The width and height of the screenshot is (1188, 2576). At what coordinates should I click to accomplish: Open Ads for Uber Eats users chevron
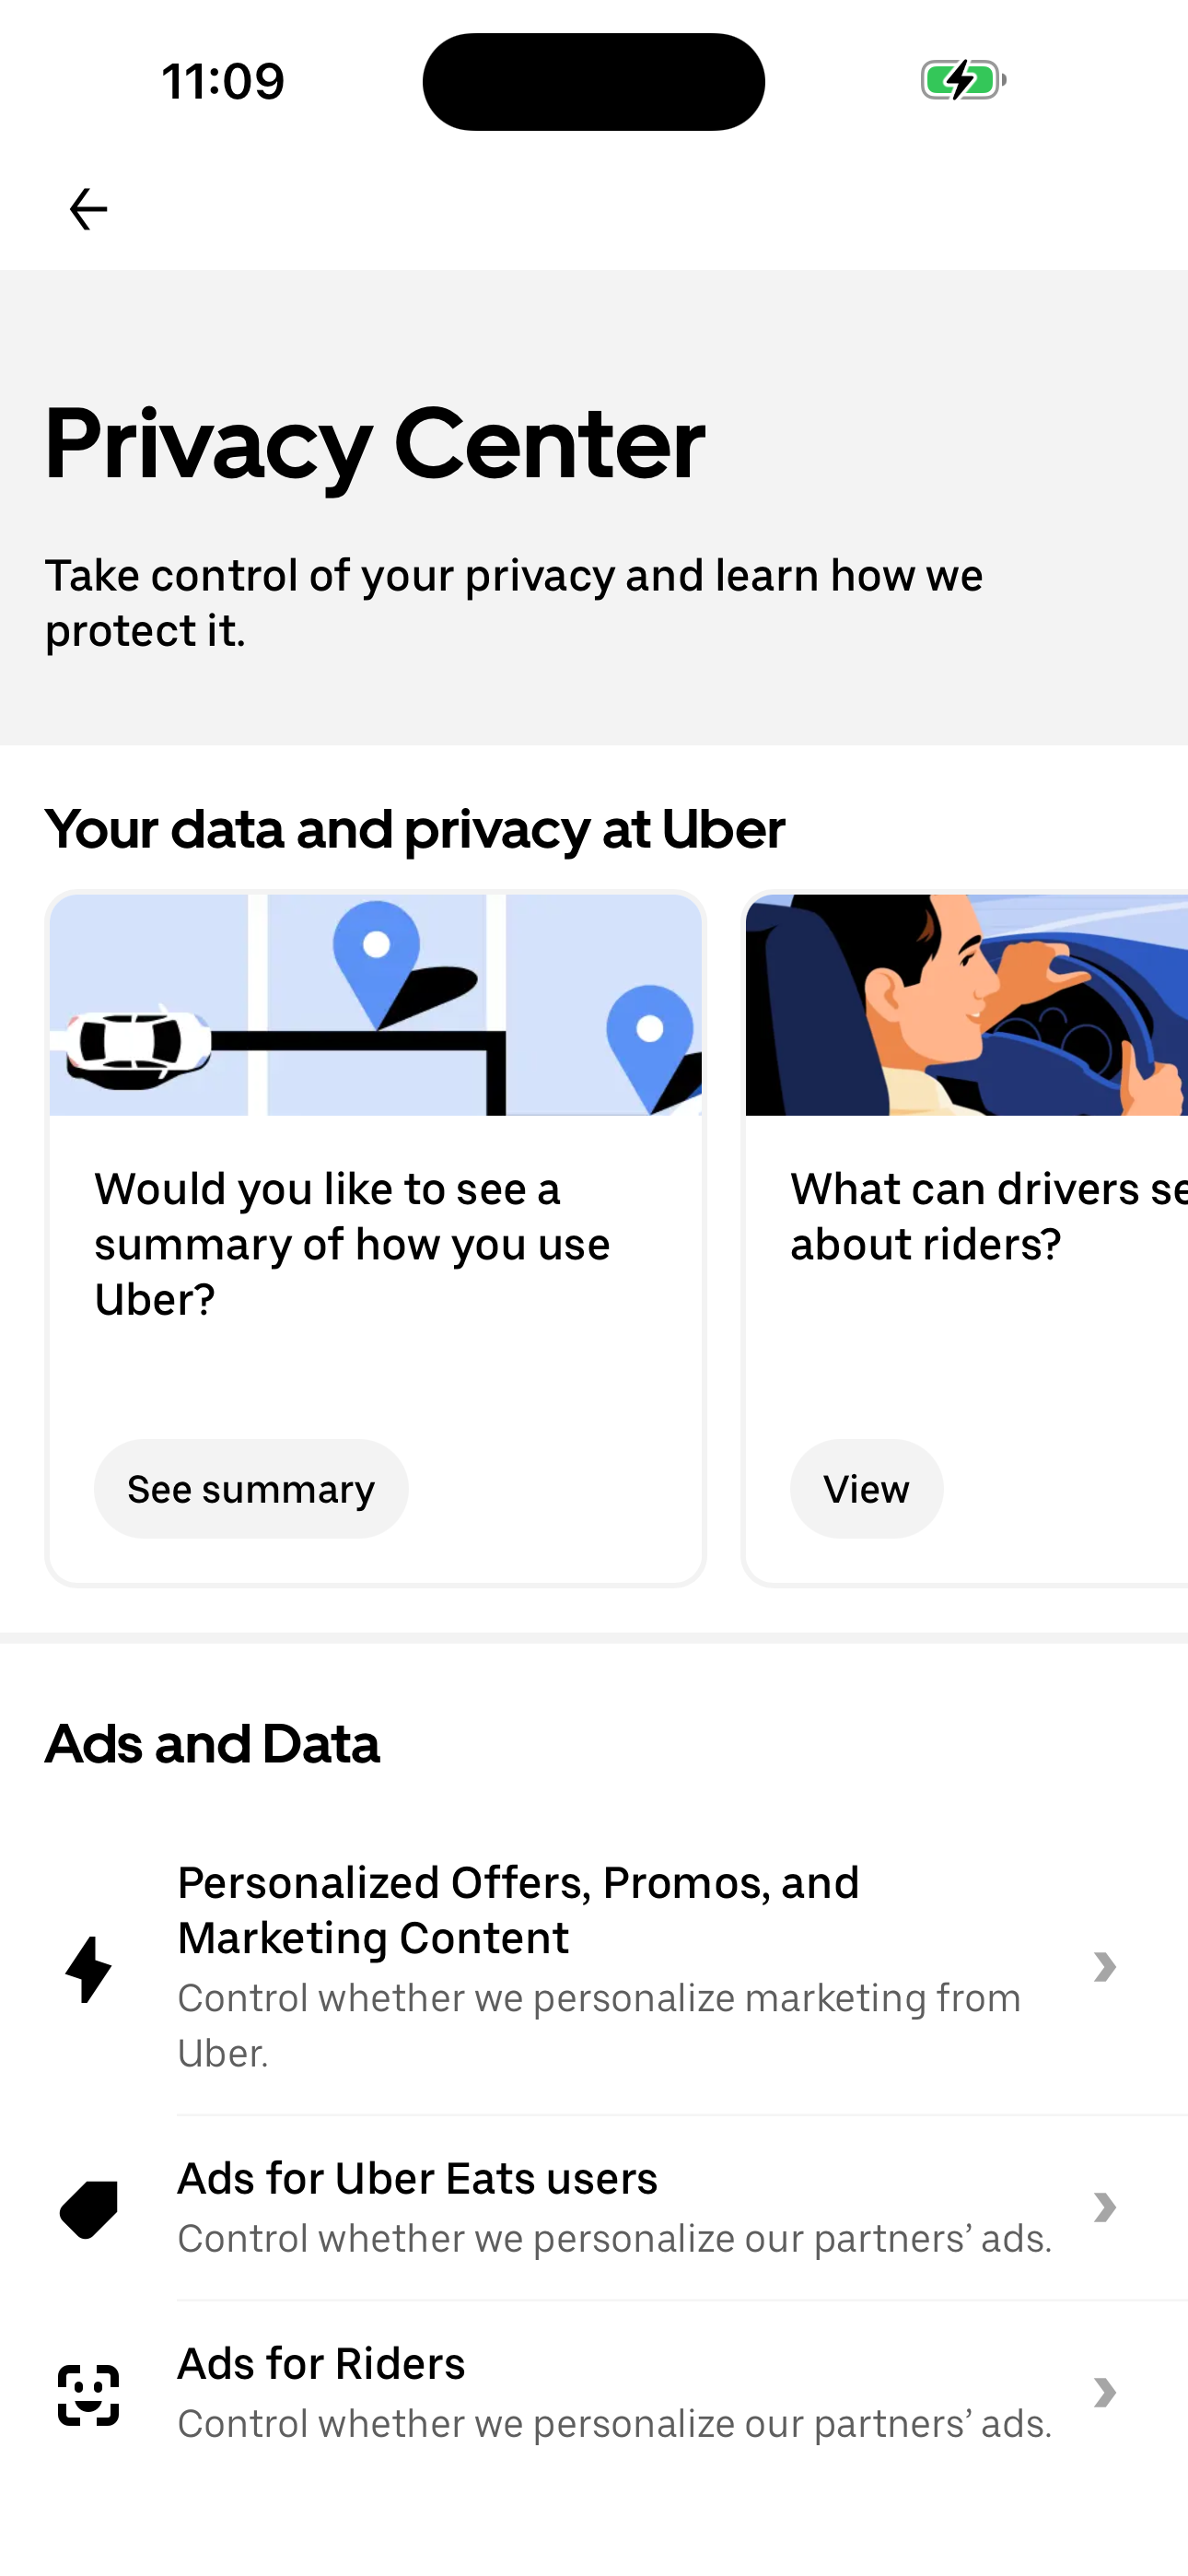[1104, 2207]
